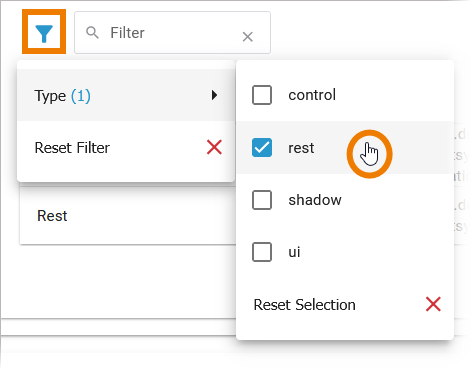The width and height of the screenshot is (472, 370).
Task: Click the red X beside Reset Filter
Action: (214, 147)
